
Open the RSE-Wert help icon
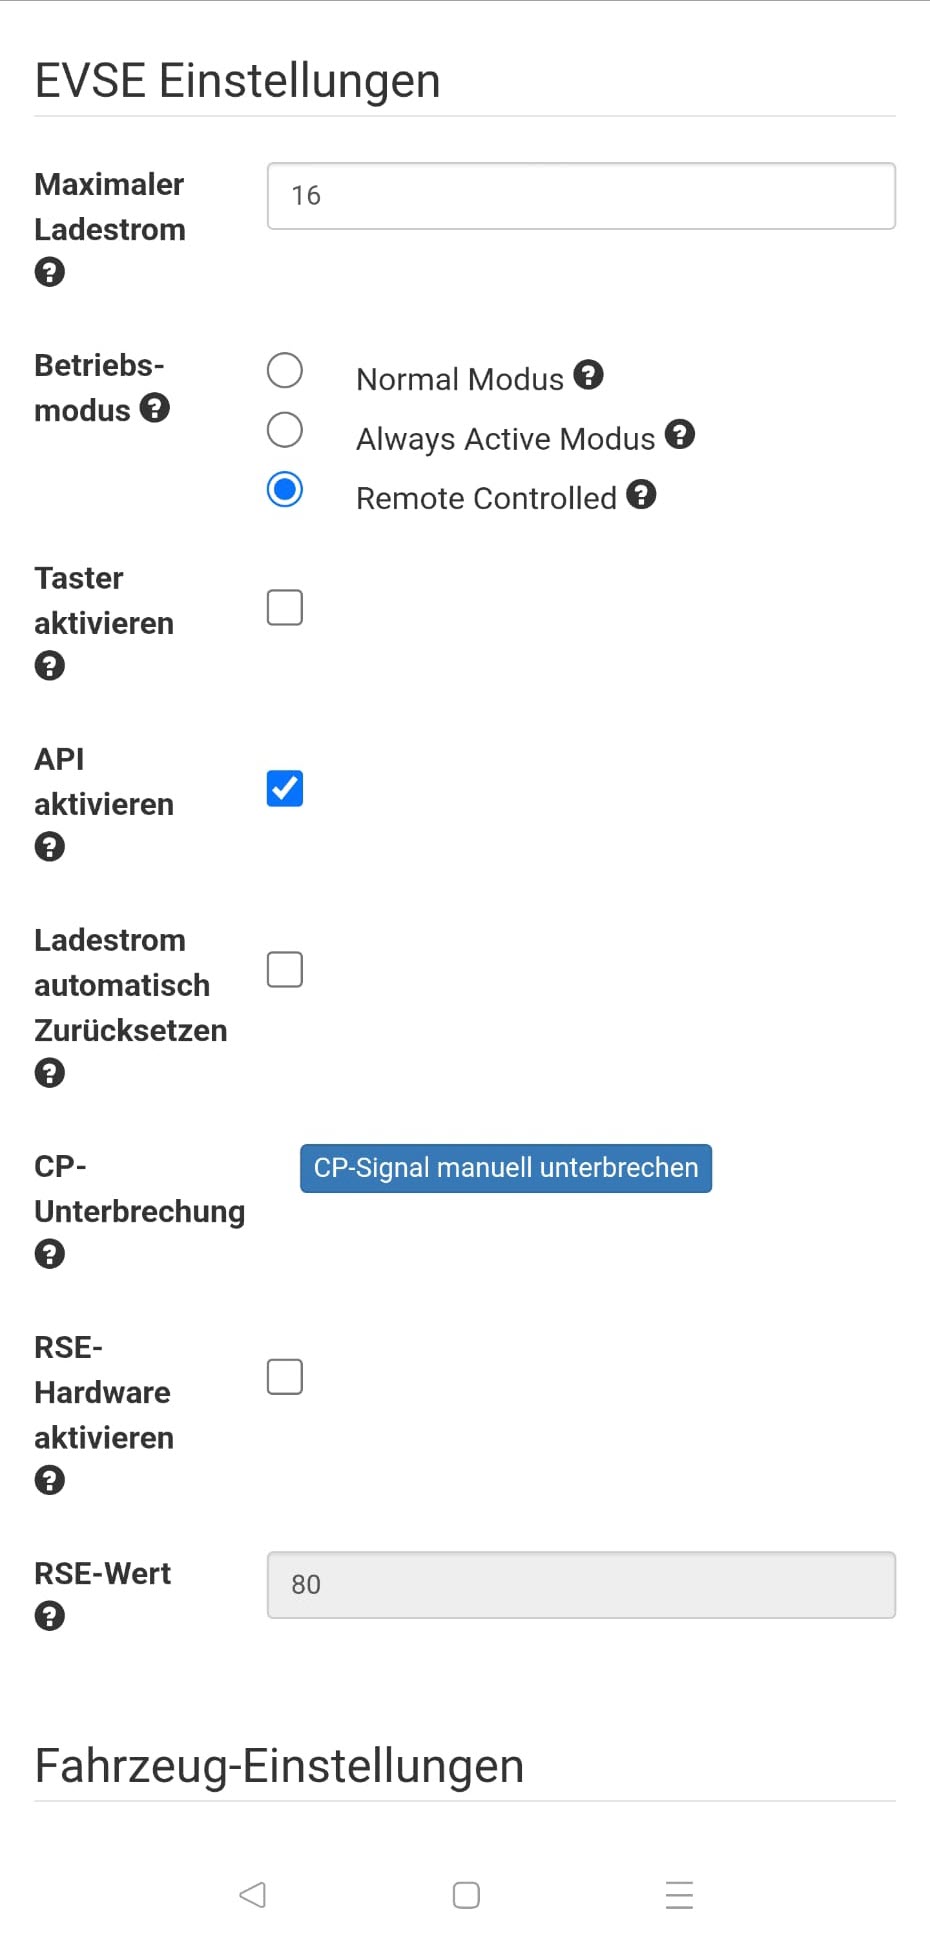[x=50, y=1616]
